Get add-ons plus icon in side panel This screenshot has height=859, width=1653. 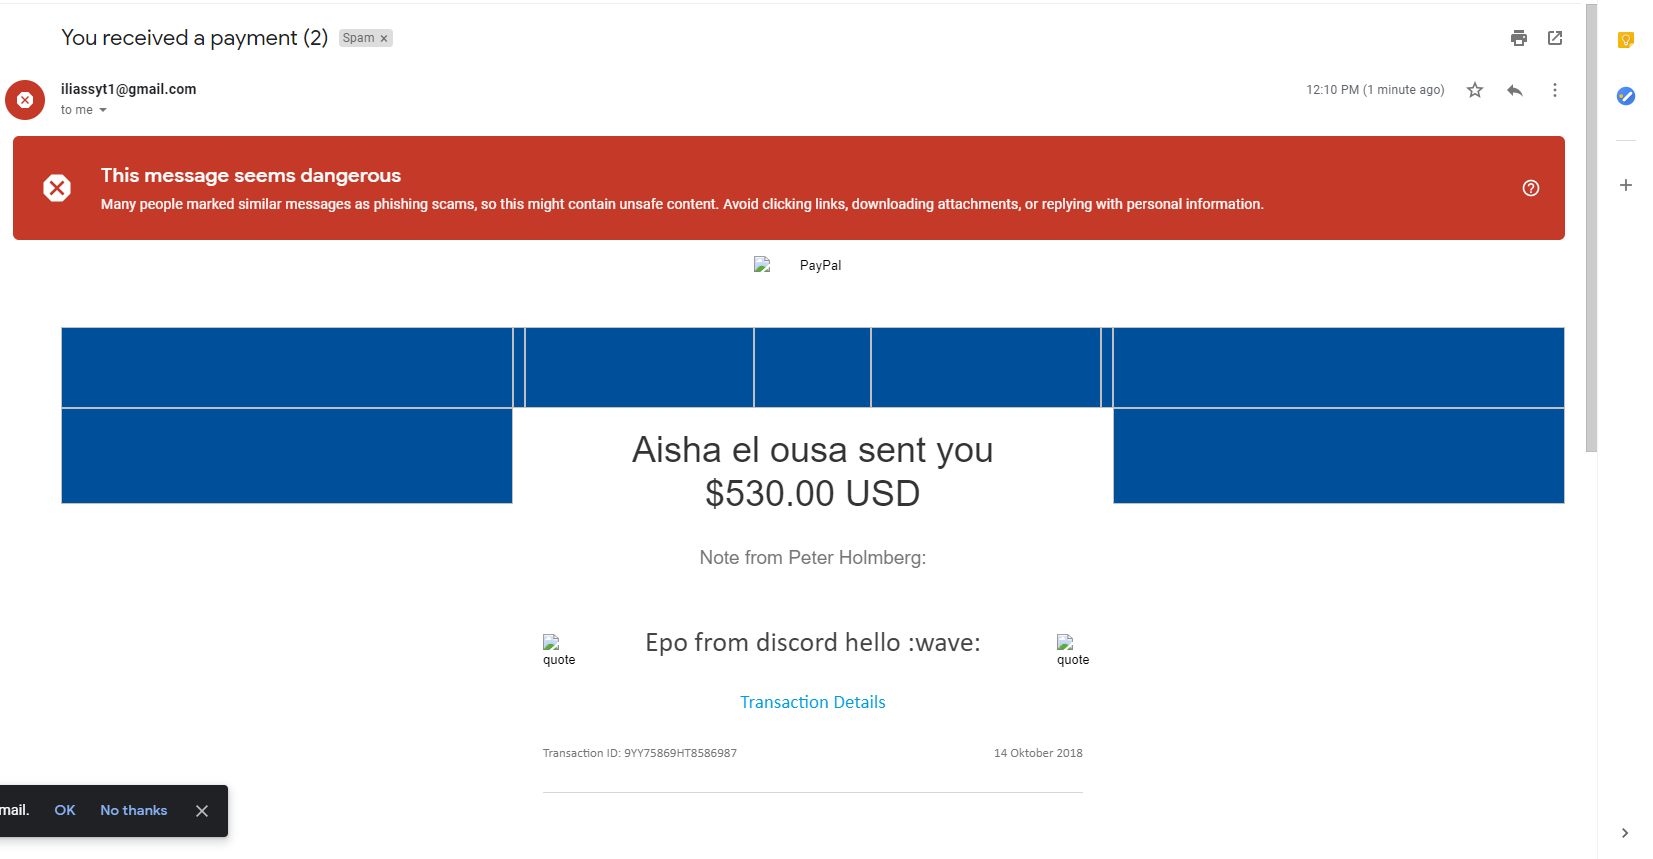1626,185
